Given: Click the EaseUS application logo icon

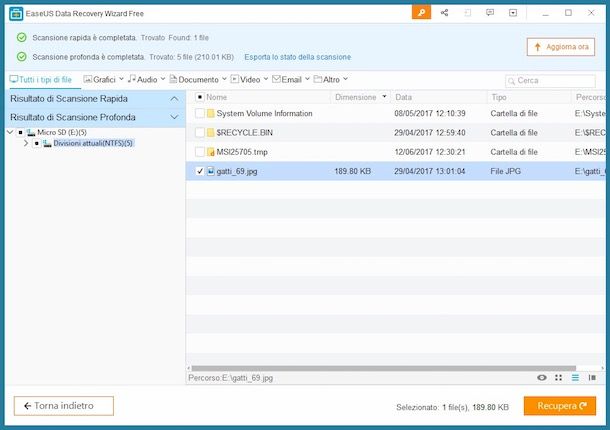Looking at the screenshot, I should [x=16, y=14].
